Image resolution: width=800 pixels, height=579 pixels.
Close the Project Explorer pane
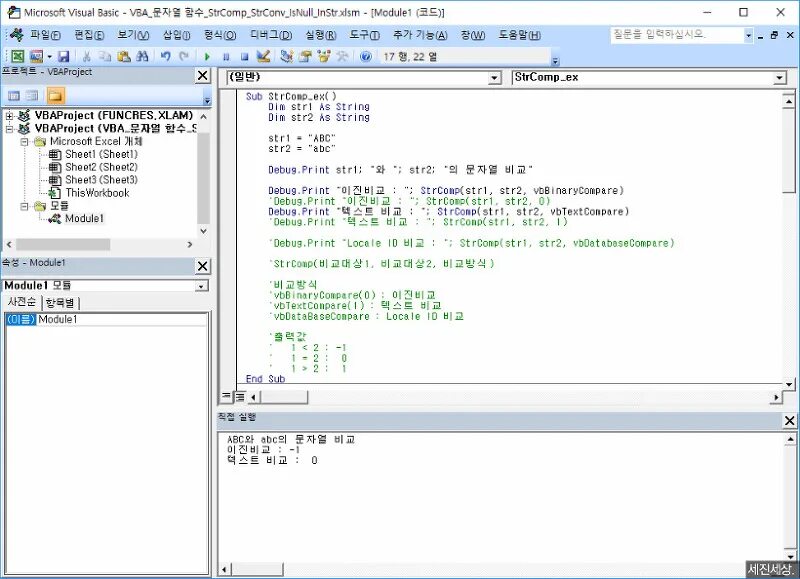pyautogui.click(x=203, y=75)
